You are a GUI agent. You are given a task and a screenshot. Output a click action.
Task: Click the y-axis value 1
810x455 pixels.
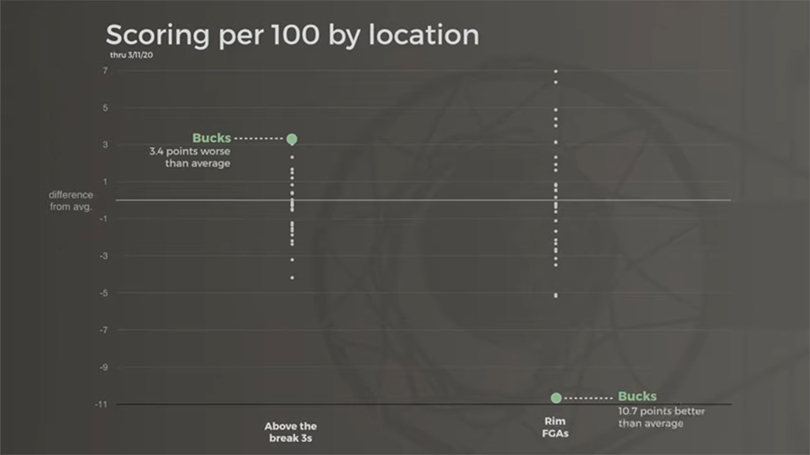pyautogui.click(x=103, y=182)
